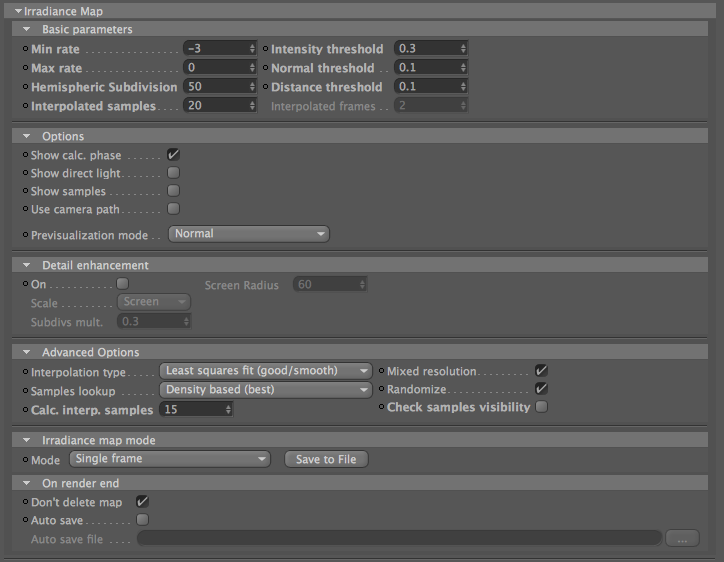724x562 pixels.
Task: Click the Hemispheric Subdivision stepper arrows
Action: (x=252, y=86)
